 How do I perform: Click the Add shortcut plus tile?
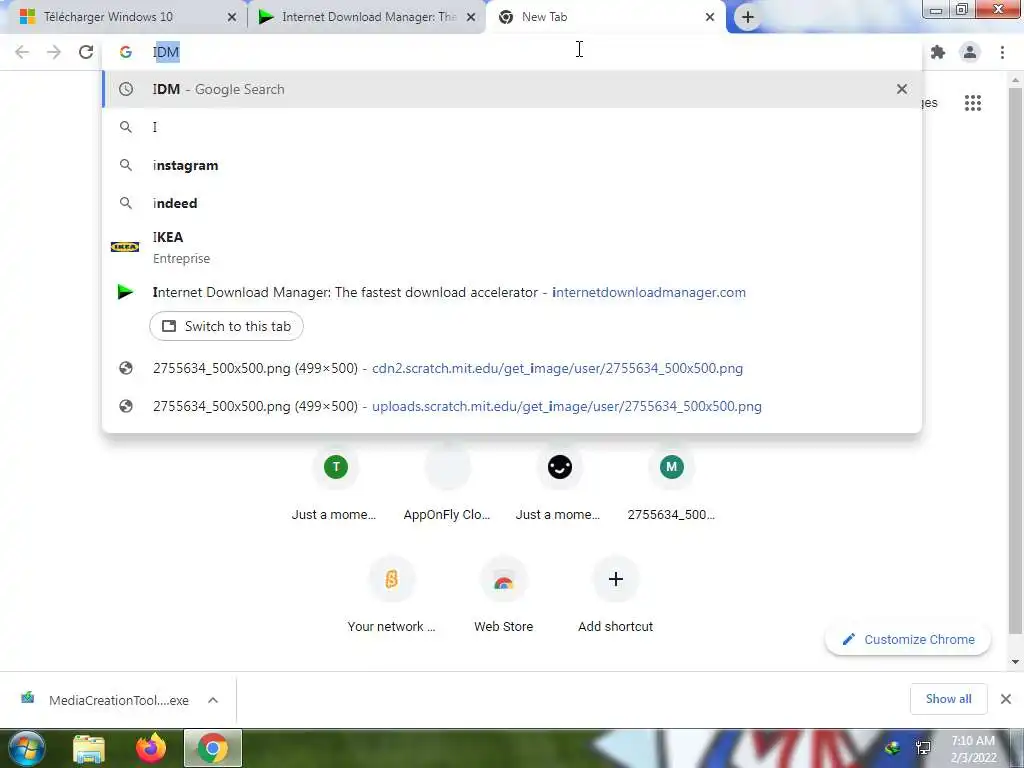(x=615, y=594)
